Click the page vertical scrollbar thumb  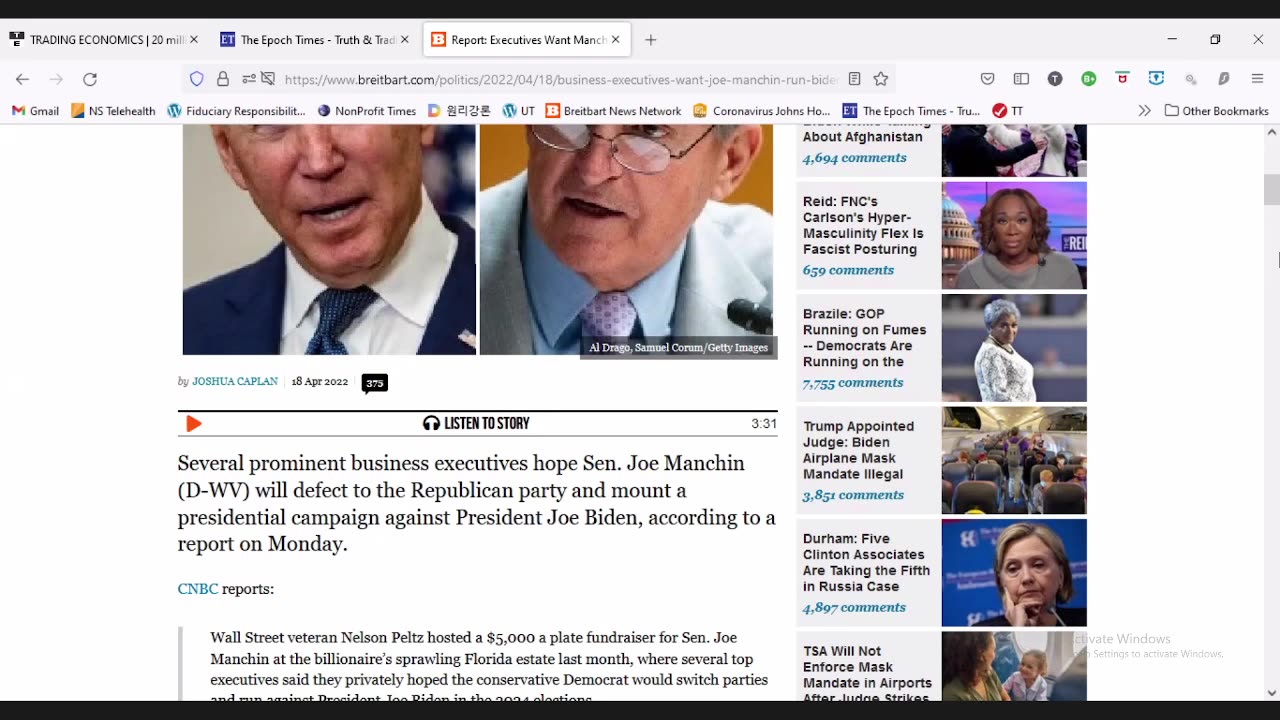point(1271,190)
